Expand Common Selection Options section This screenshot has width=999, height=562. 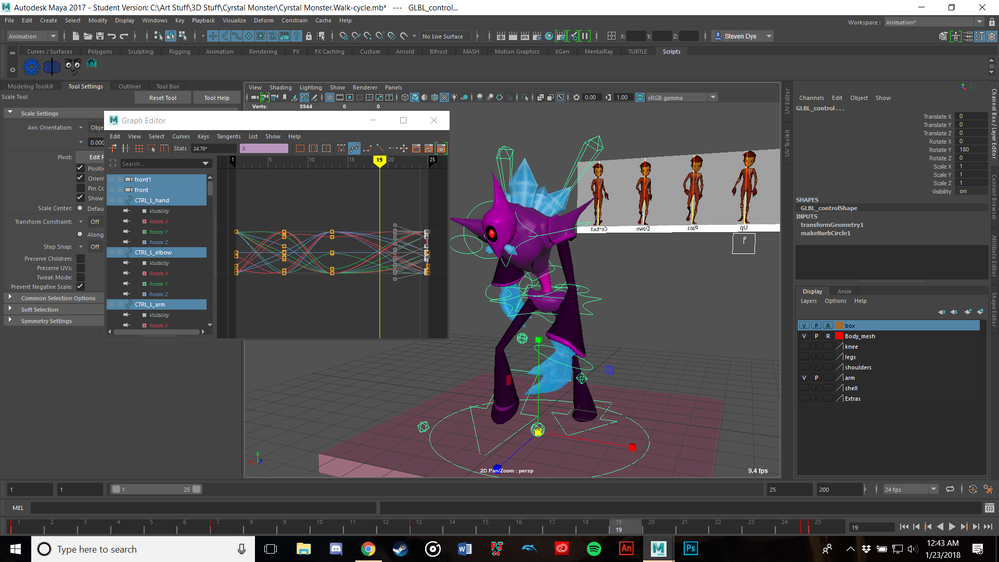point(10,298)
